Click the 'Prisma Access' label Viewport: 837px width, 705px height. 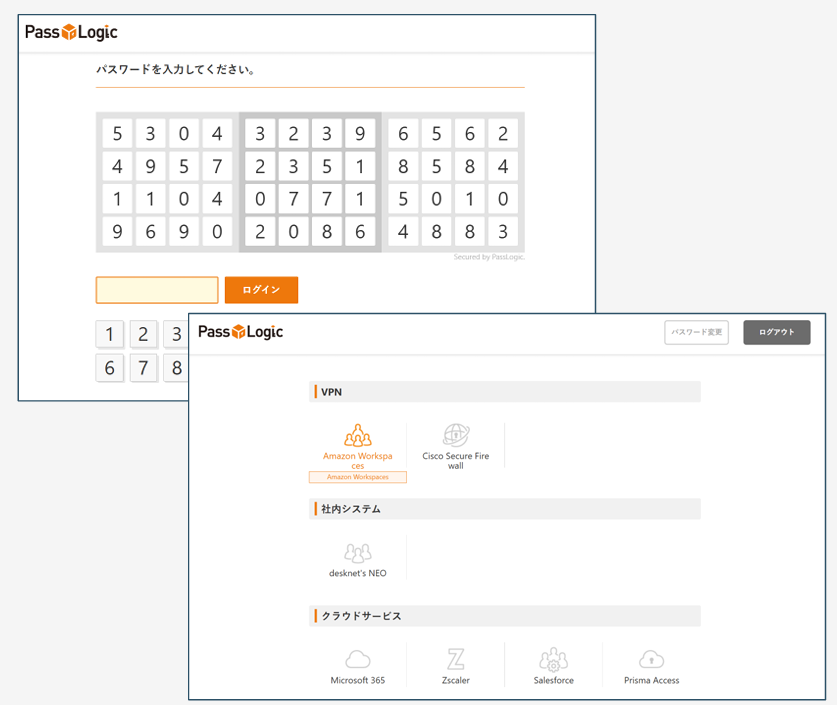[x=652, y=680]
